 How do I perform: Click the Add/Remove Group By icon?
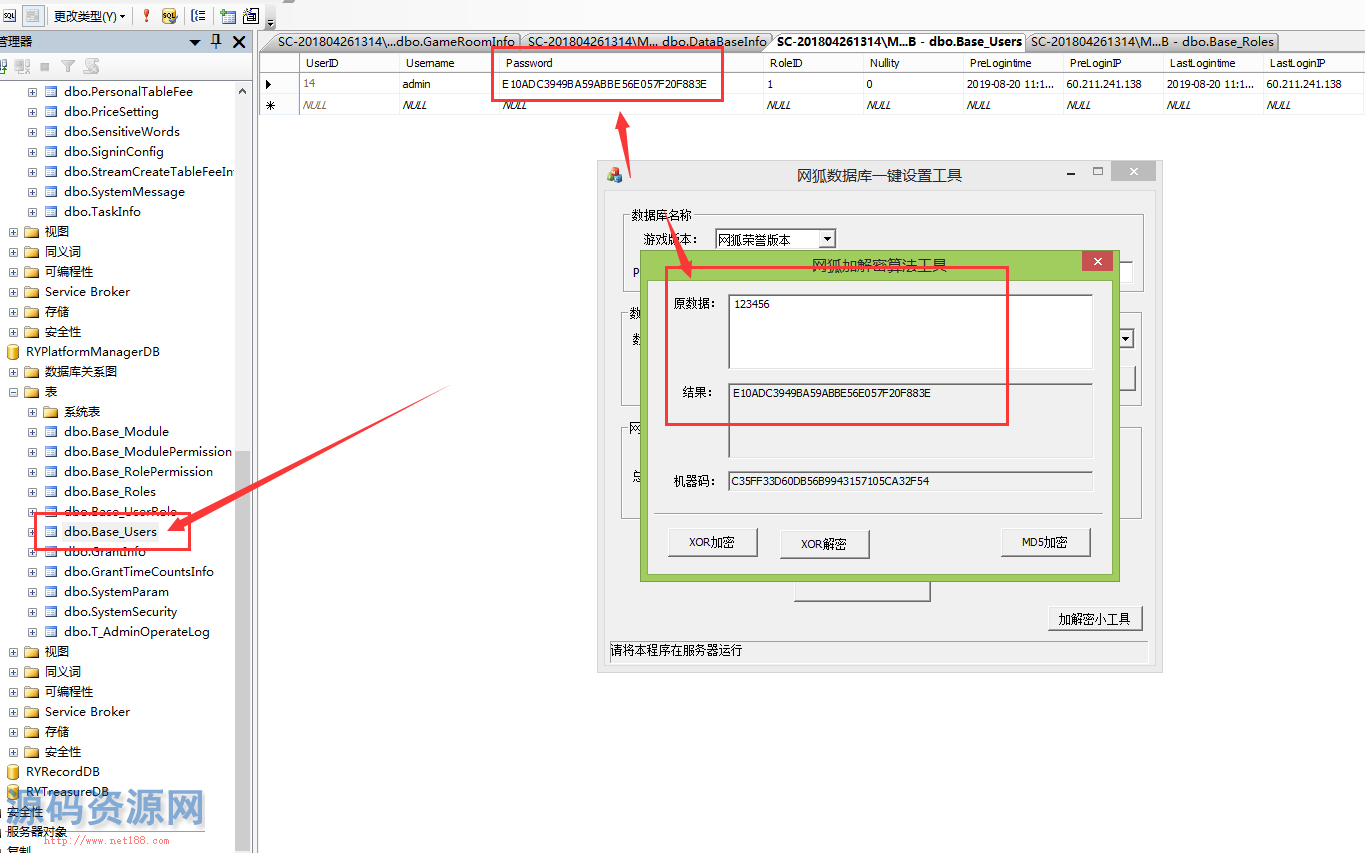[198, 16]
